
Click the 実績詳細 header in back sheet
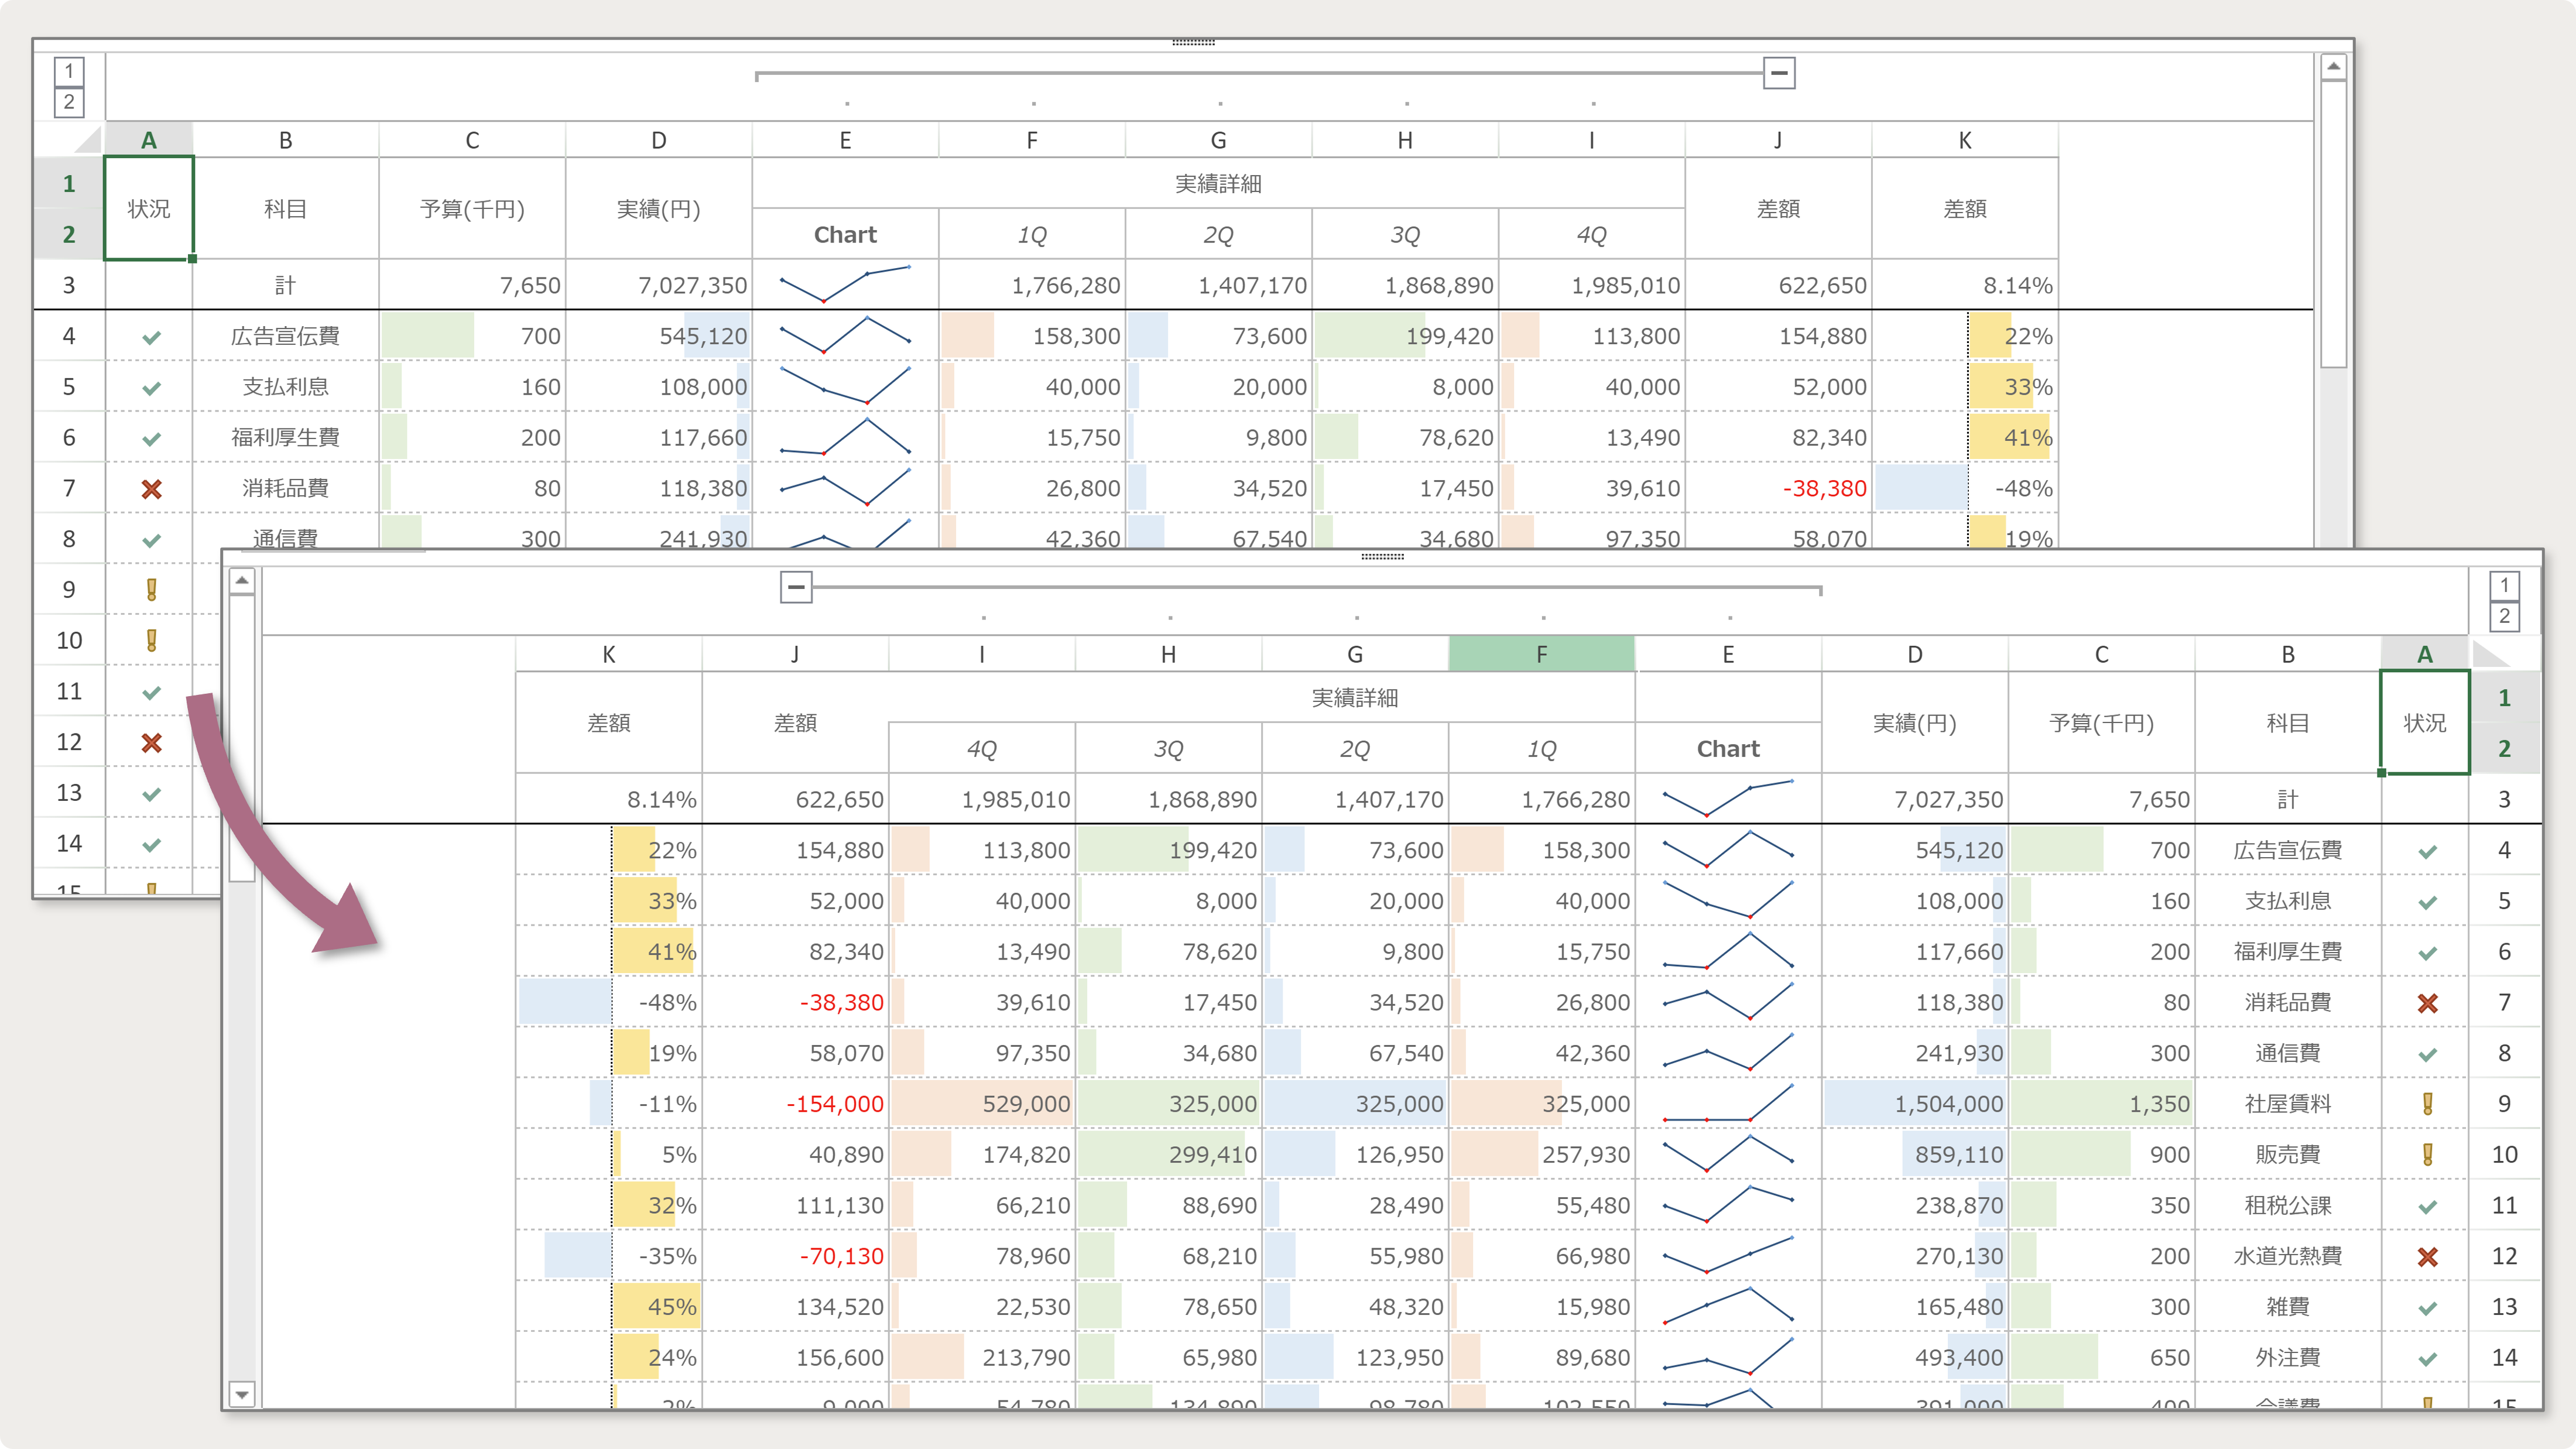click(1218, 183)
